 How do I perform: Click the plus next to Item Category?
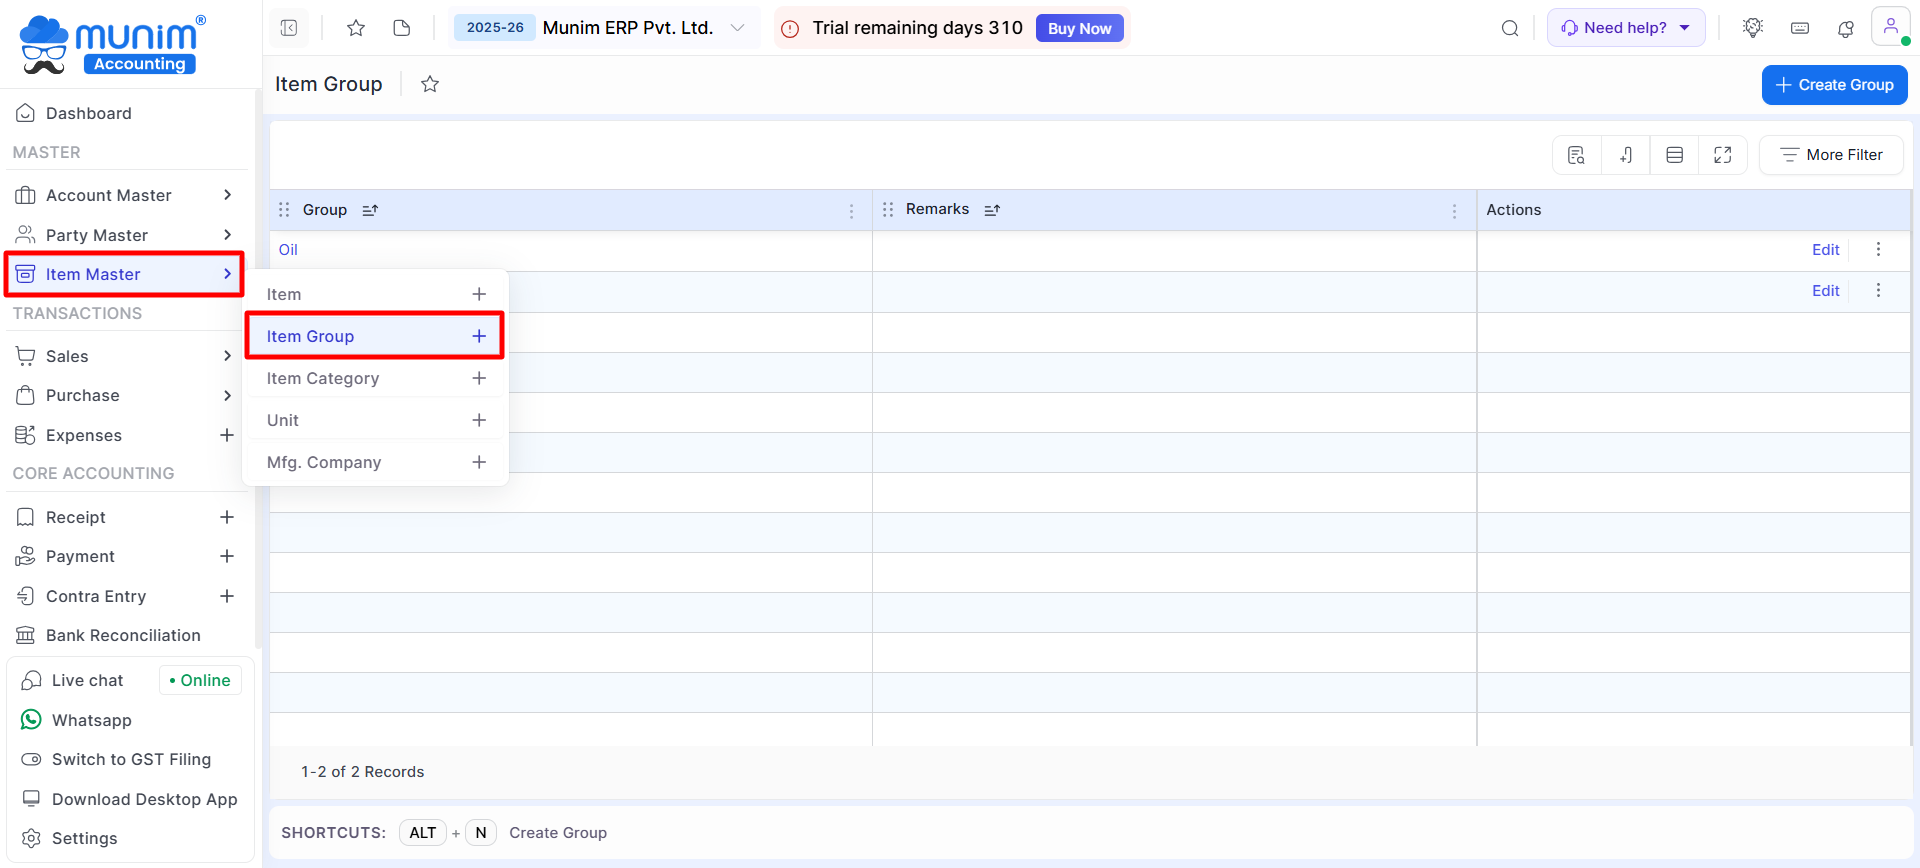click(479, 378)
